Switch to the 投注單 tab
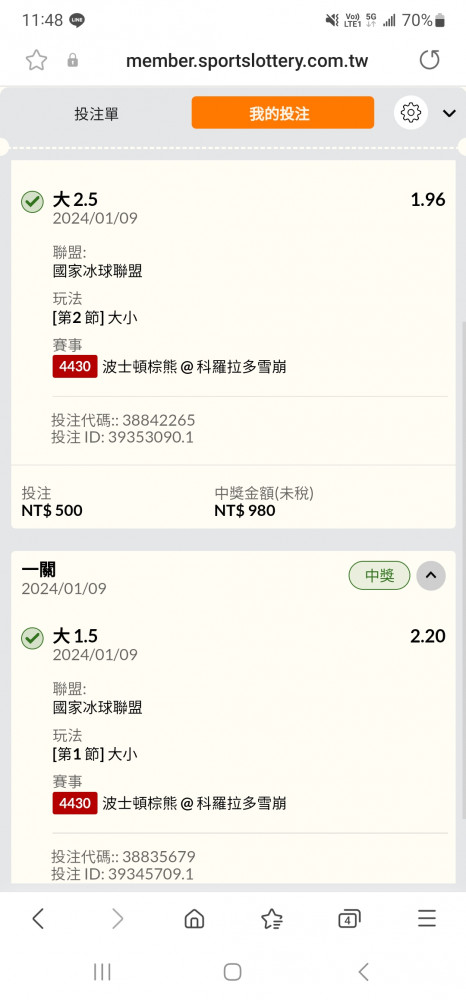The image size is (466, 1000). coord(96,114)
